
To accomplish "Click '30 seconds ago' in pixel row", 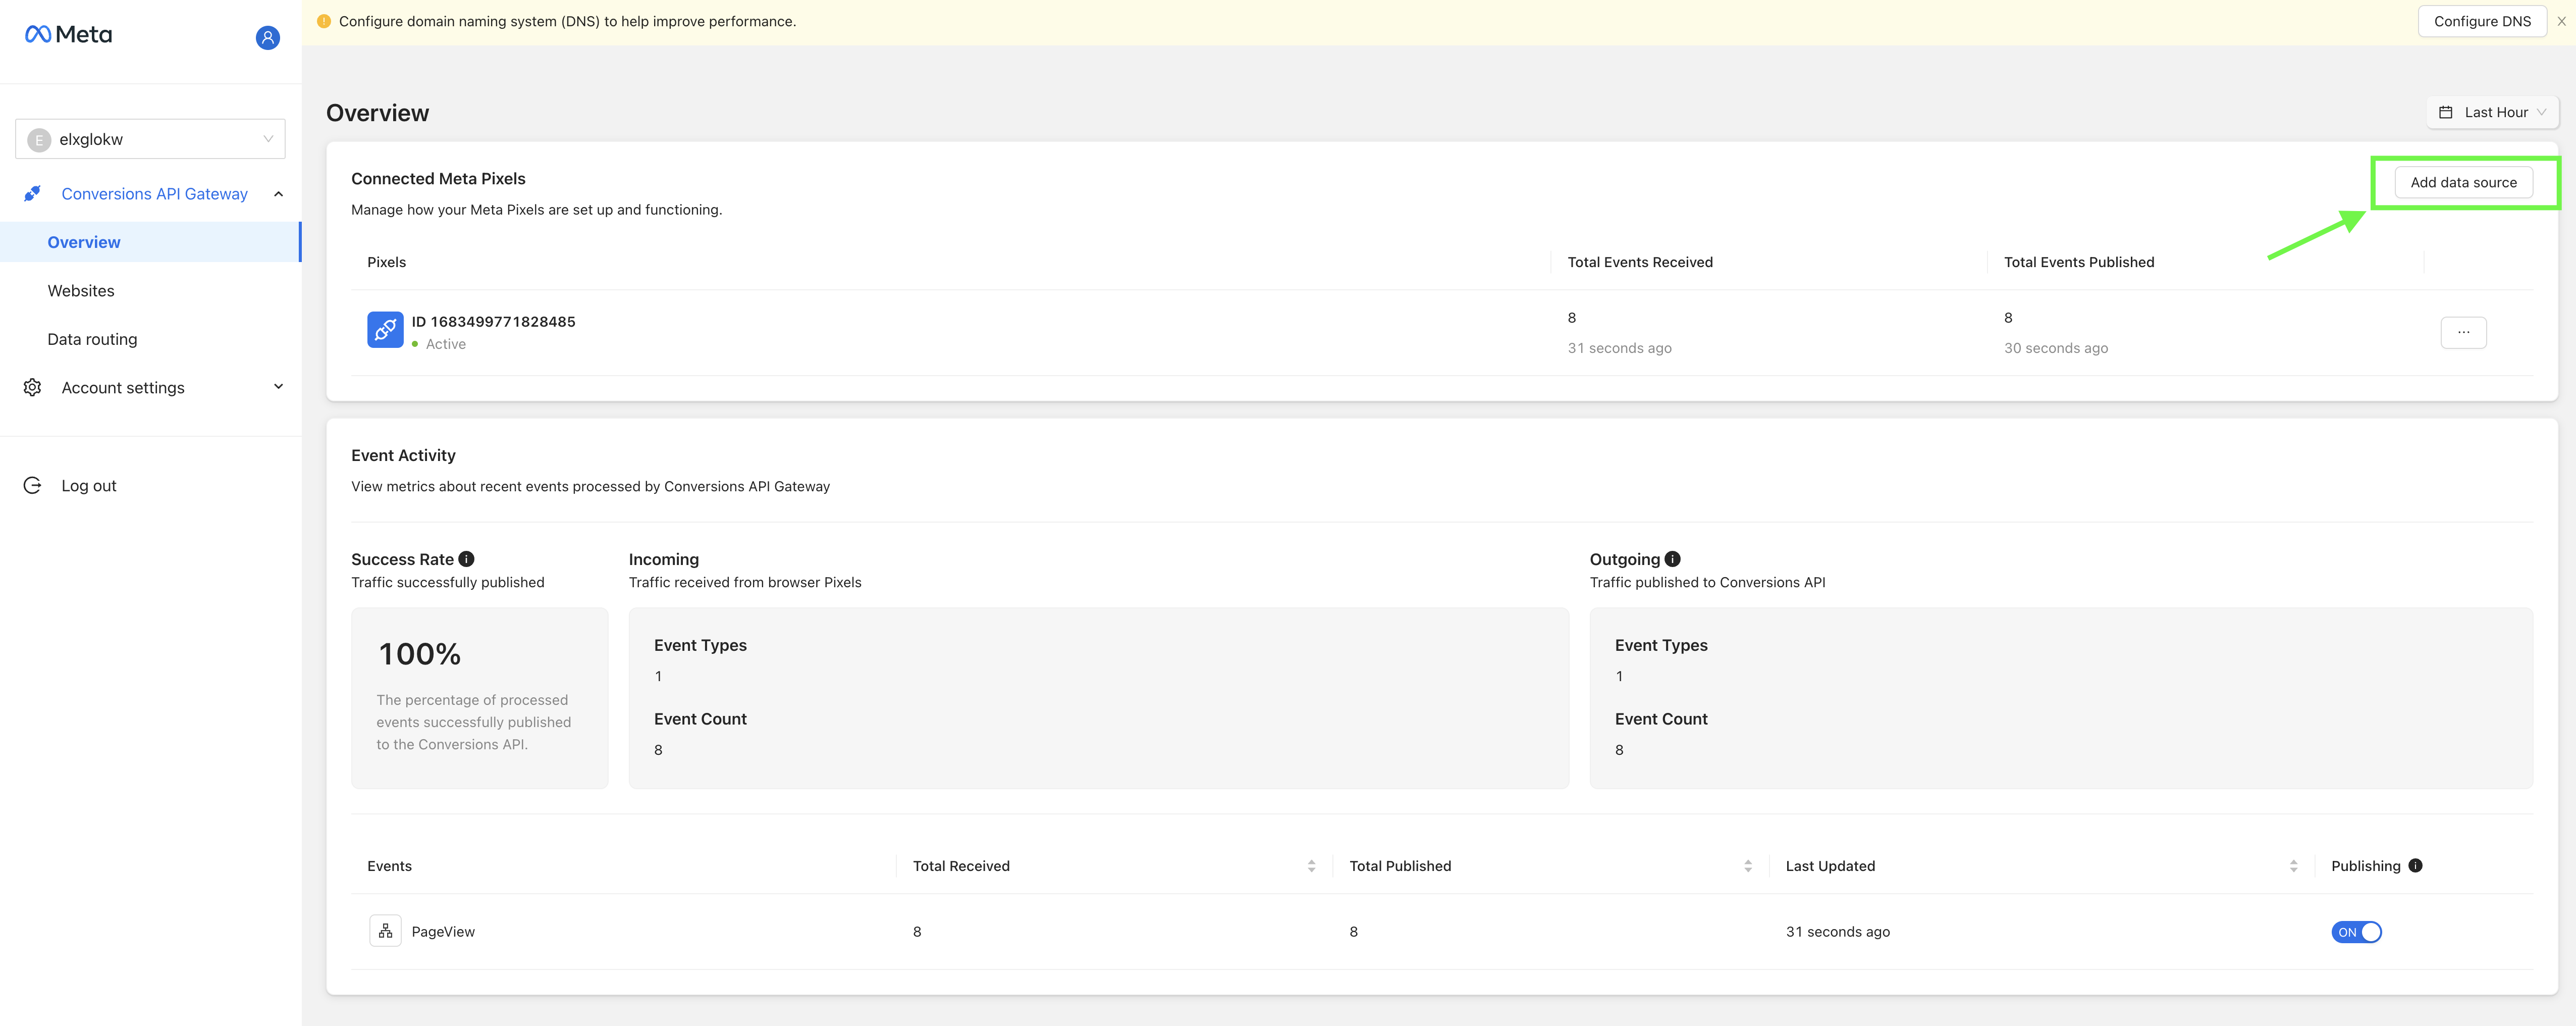I will coord(2055,348).
